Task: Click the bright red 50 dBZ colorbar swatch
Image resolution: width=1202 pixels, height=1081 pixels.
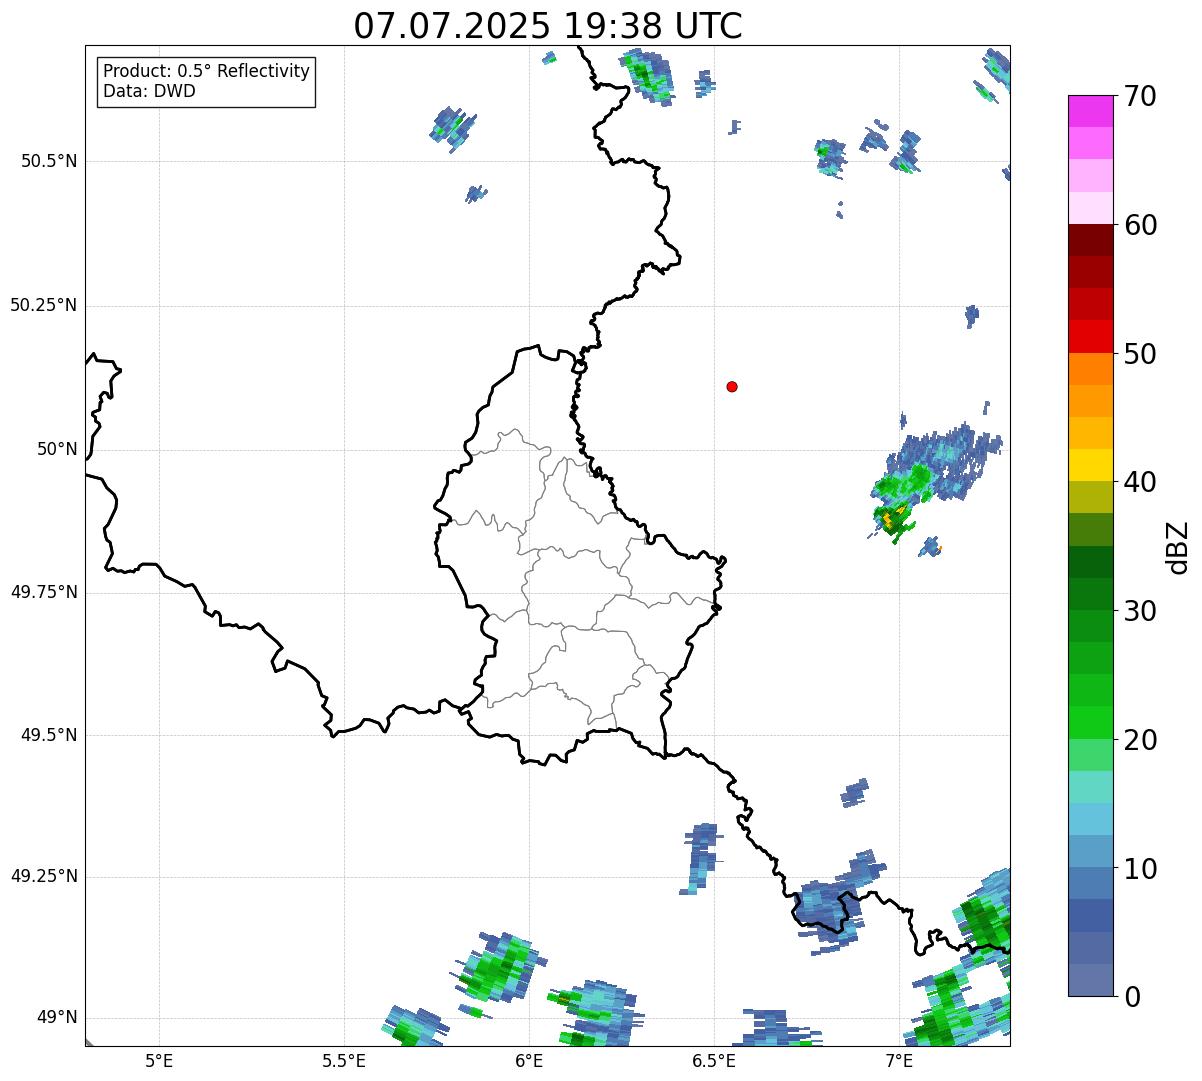Action: 1091,336
